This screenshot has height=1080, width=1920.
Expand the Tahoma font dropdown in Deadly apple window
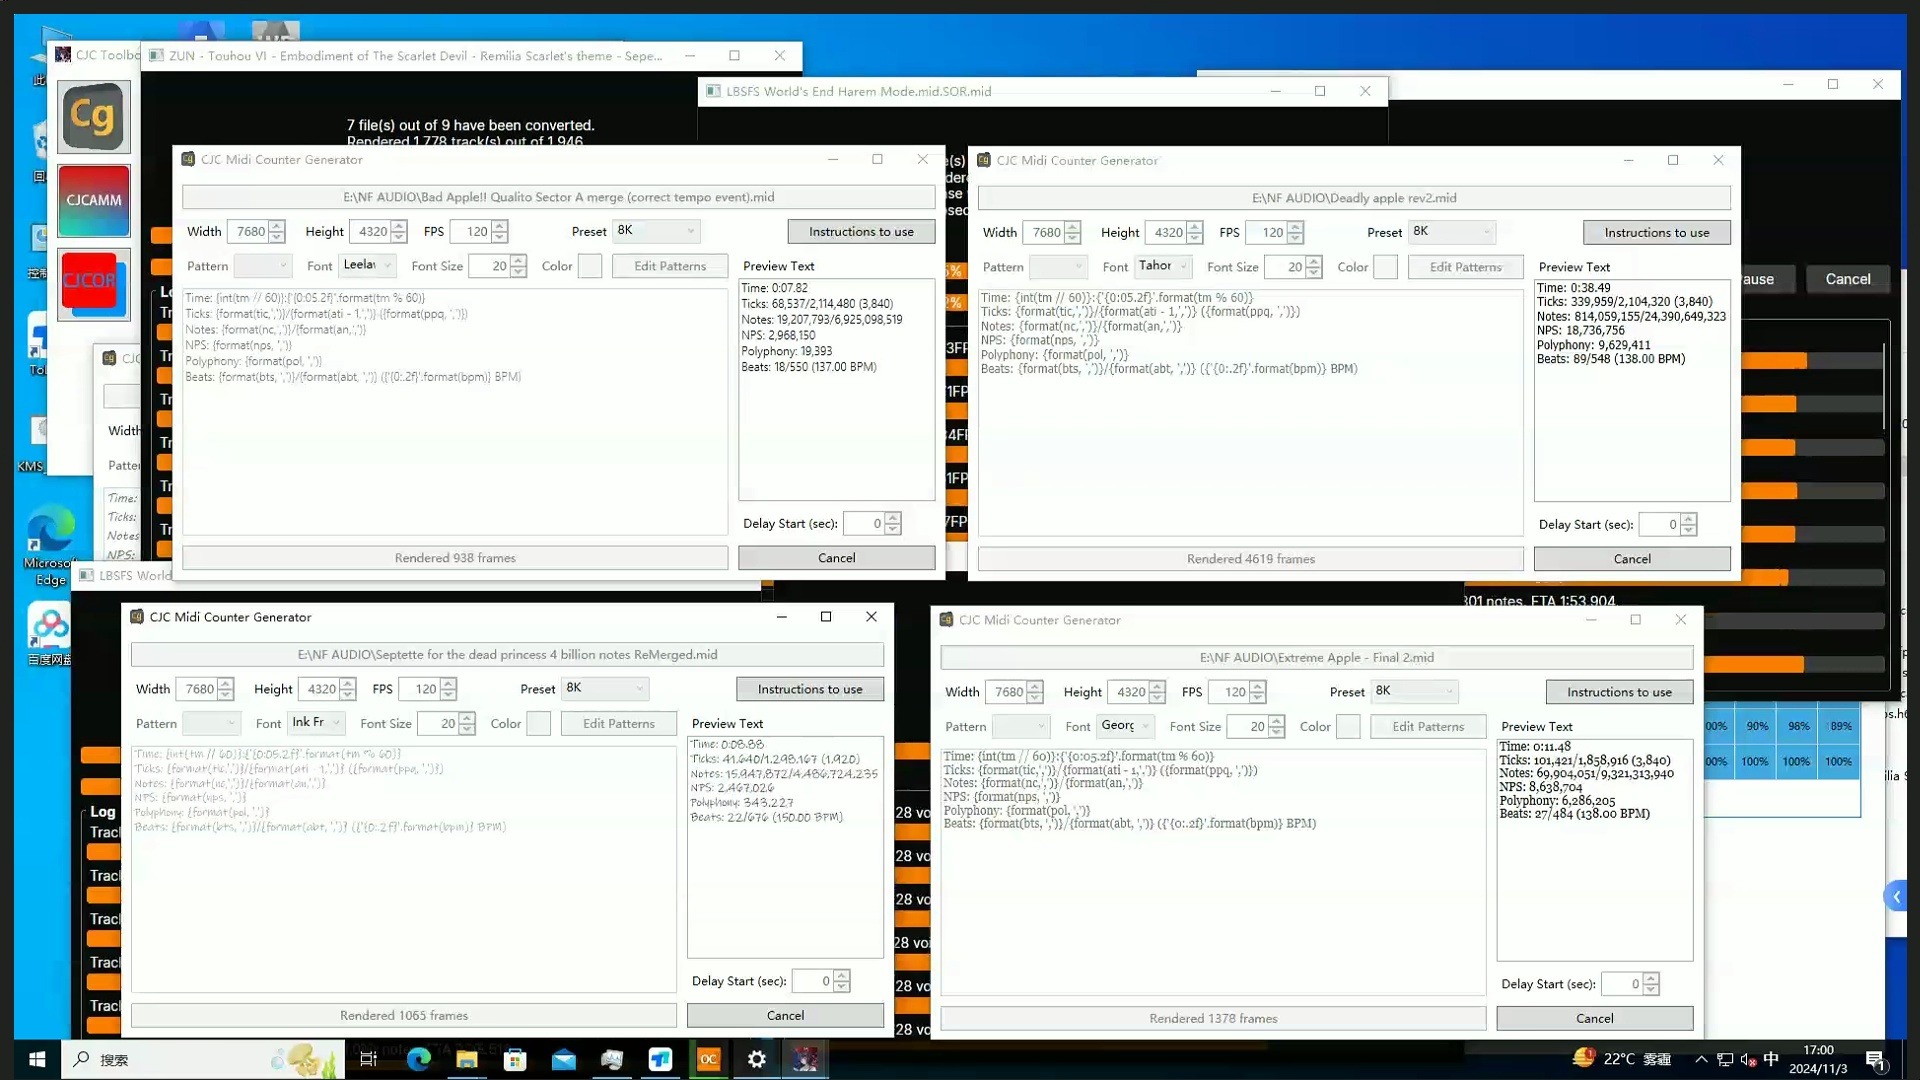(x=1163, y=266)
